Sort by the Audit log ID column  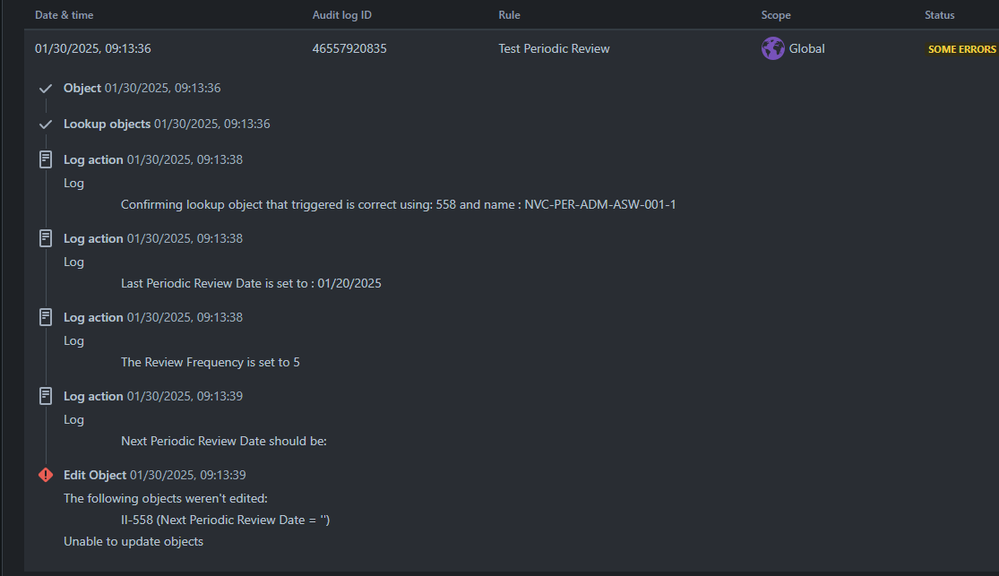pos(341,15)
